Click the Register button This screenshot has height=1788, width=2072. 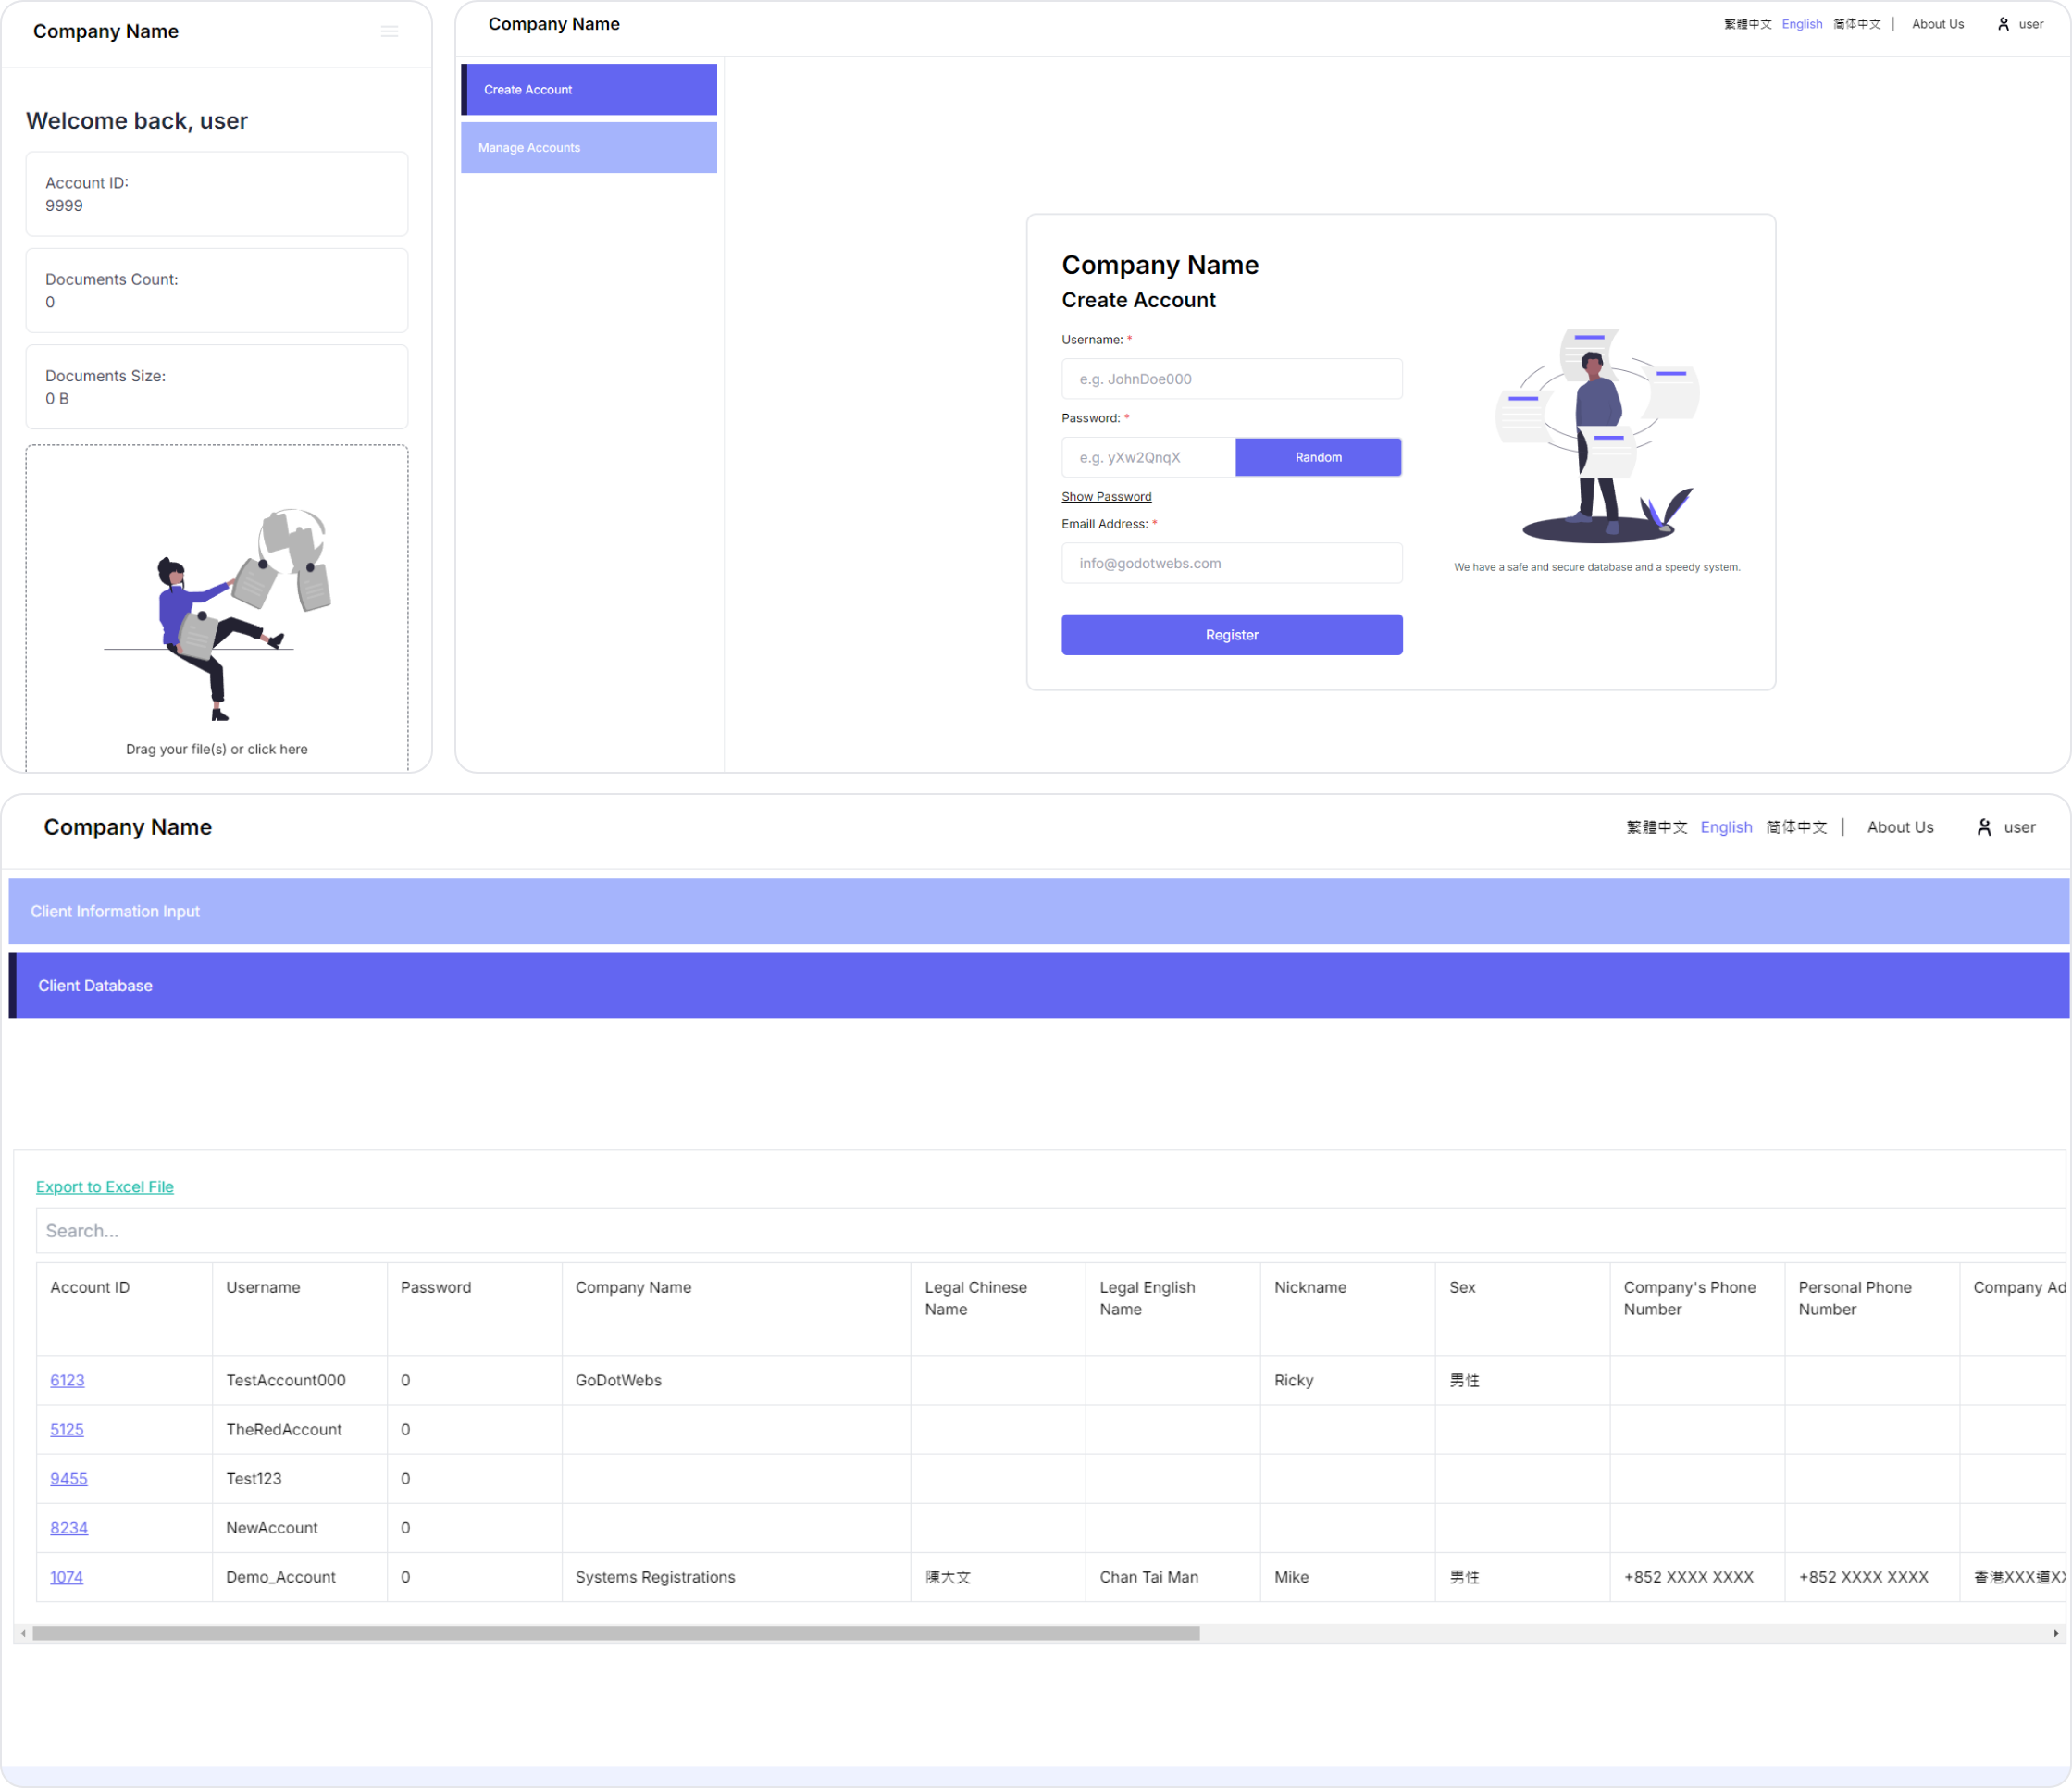(x=1231, y=635)
